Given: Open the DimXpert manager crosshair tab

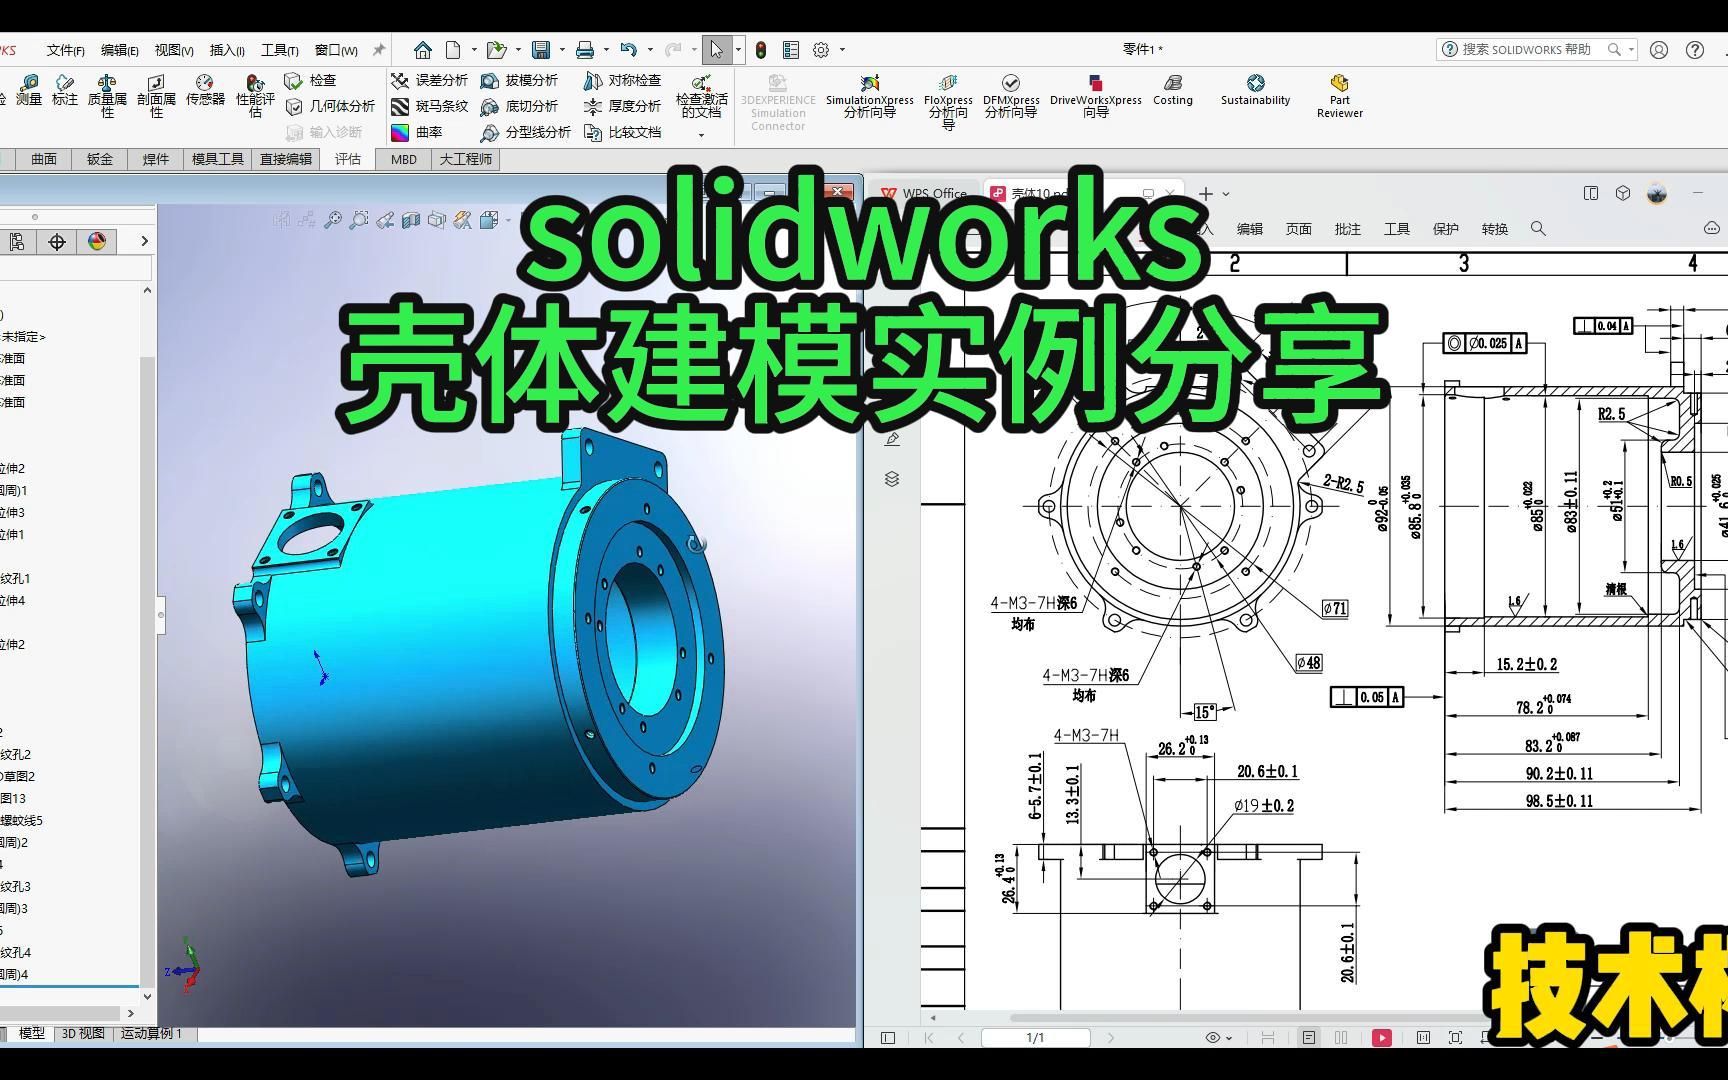Looking at the screenshot, I should [57, 241].
